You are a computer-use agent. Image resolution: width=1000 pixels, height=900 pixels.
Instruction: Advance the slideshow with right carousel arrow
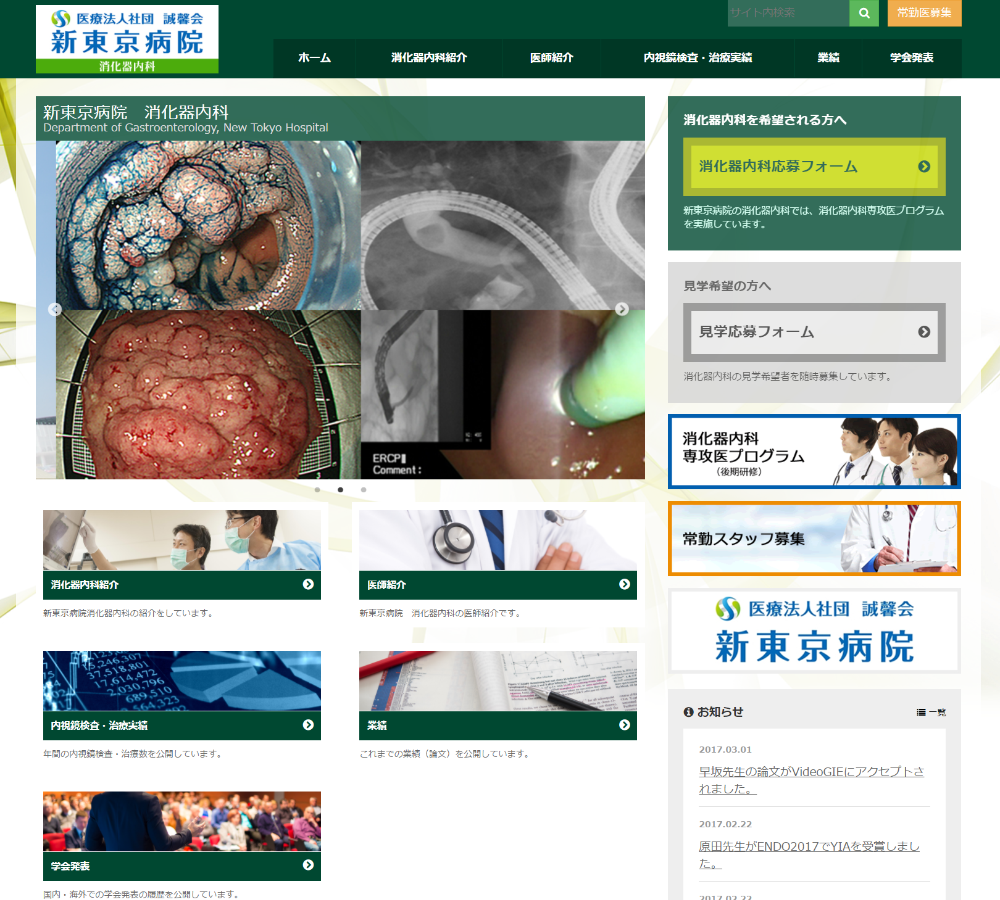622,309
